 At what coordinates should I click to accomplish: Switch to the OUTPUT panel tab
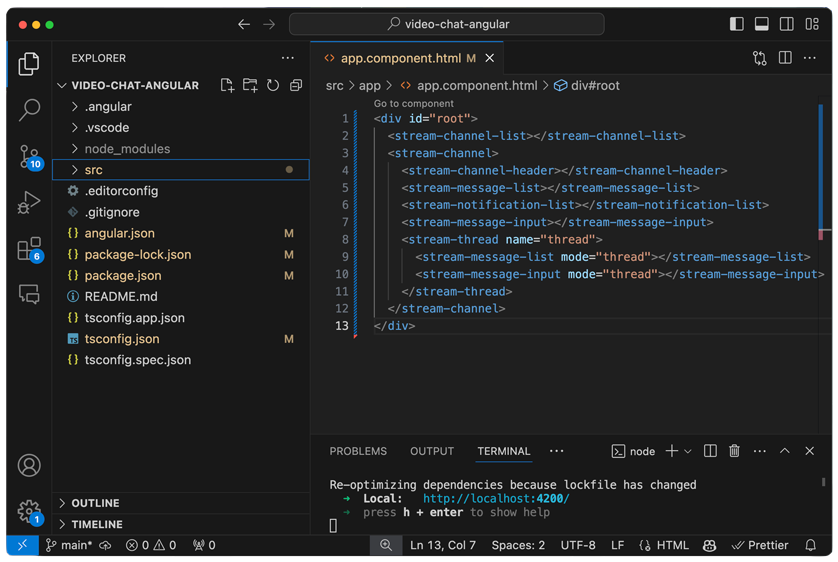[x=432, y=451]
